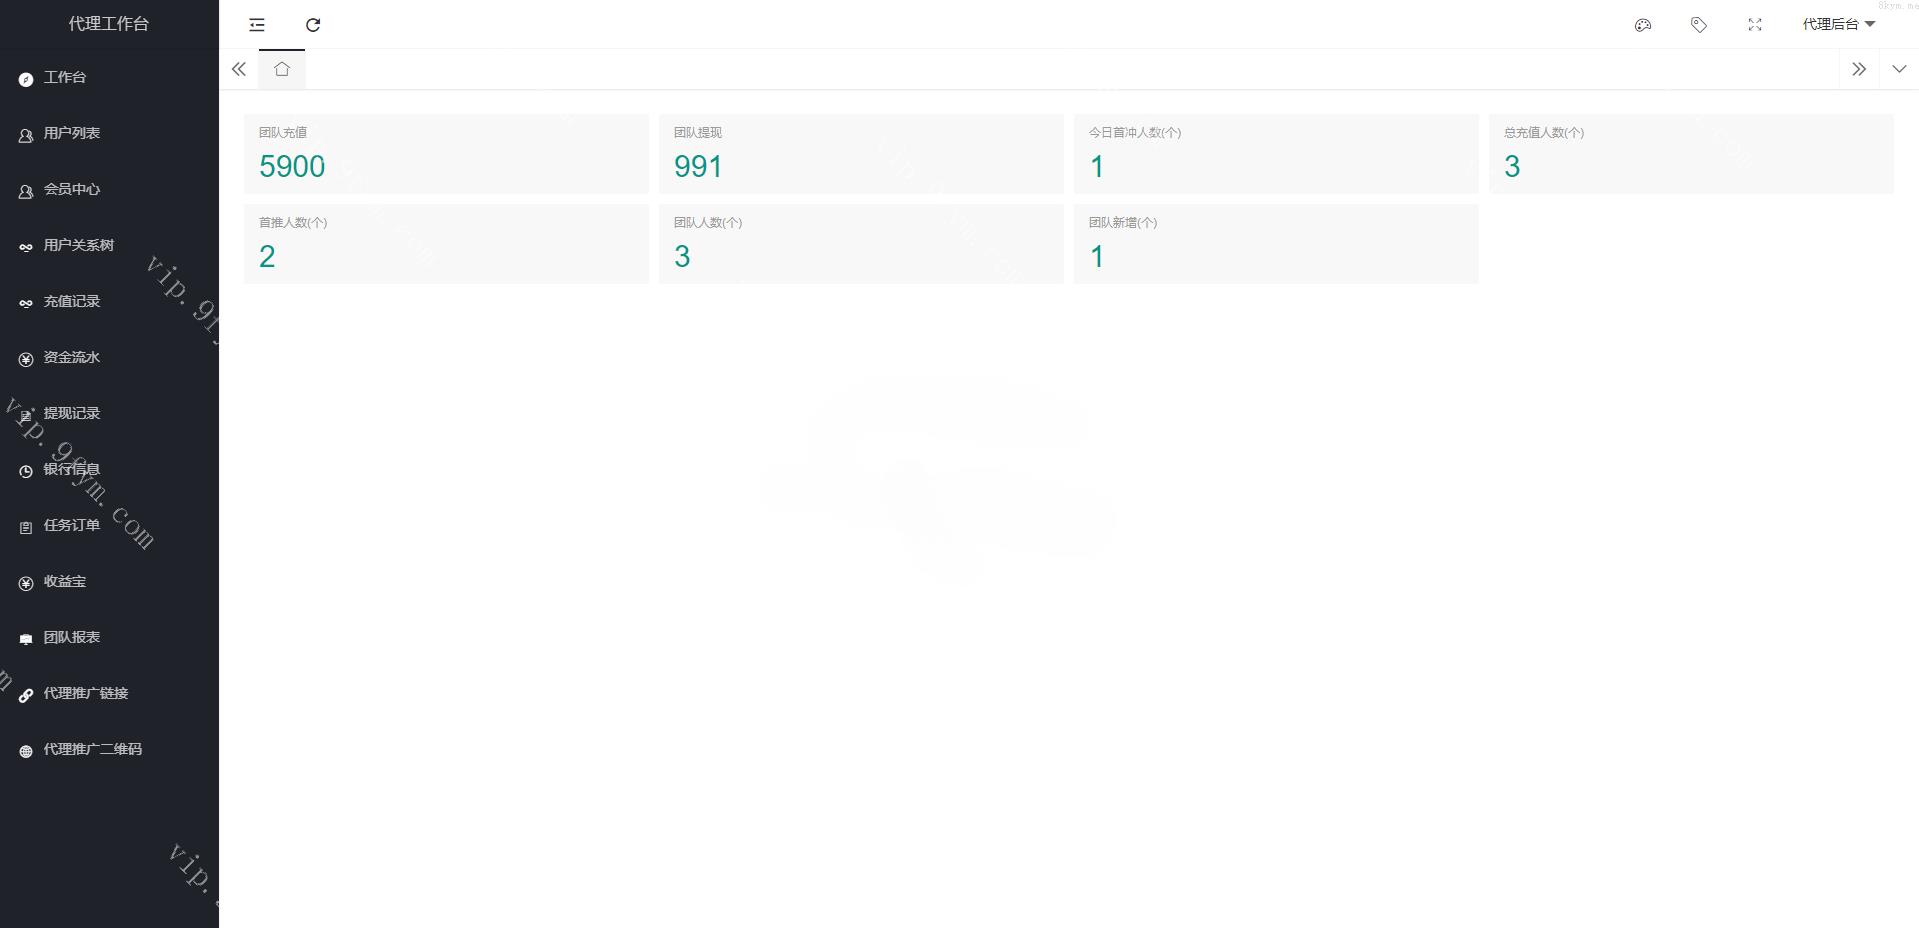Click the 资金流水 yen icon

tap(26, 359)
